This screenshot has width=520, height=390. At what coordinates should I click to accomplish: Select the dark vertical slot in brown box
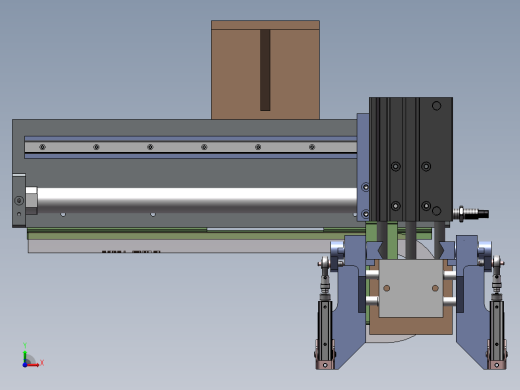click(265, 70)
